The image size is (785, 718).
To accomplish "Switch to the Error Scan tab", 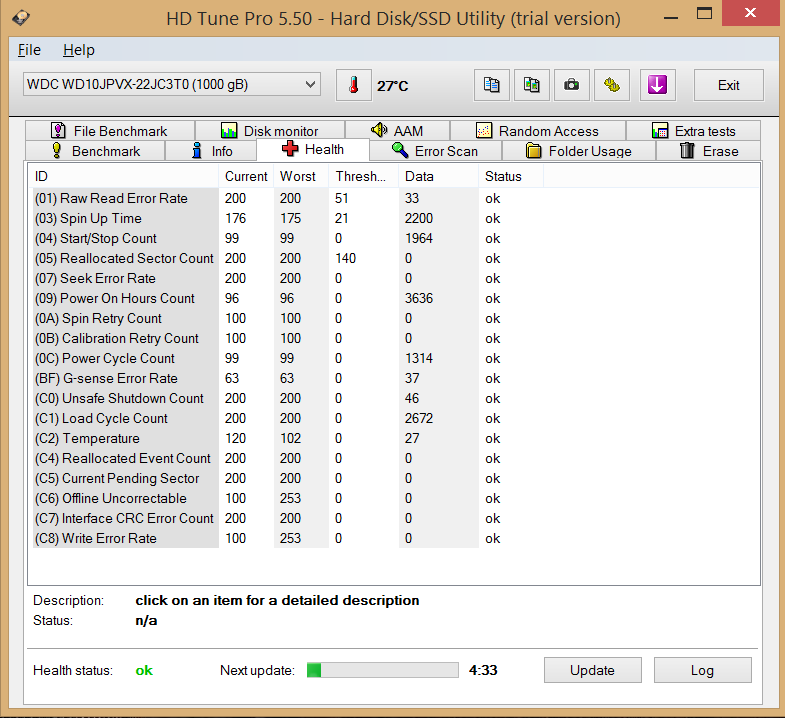I will click(x=436, y=151).
